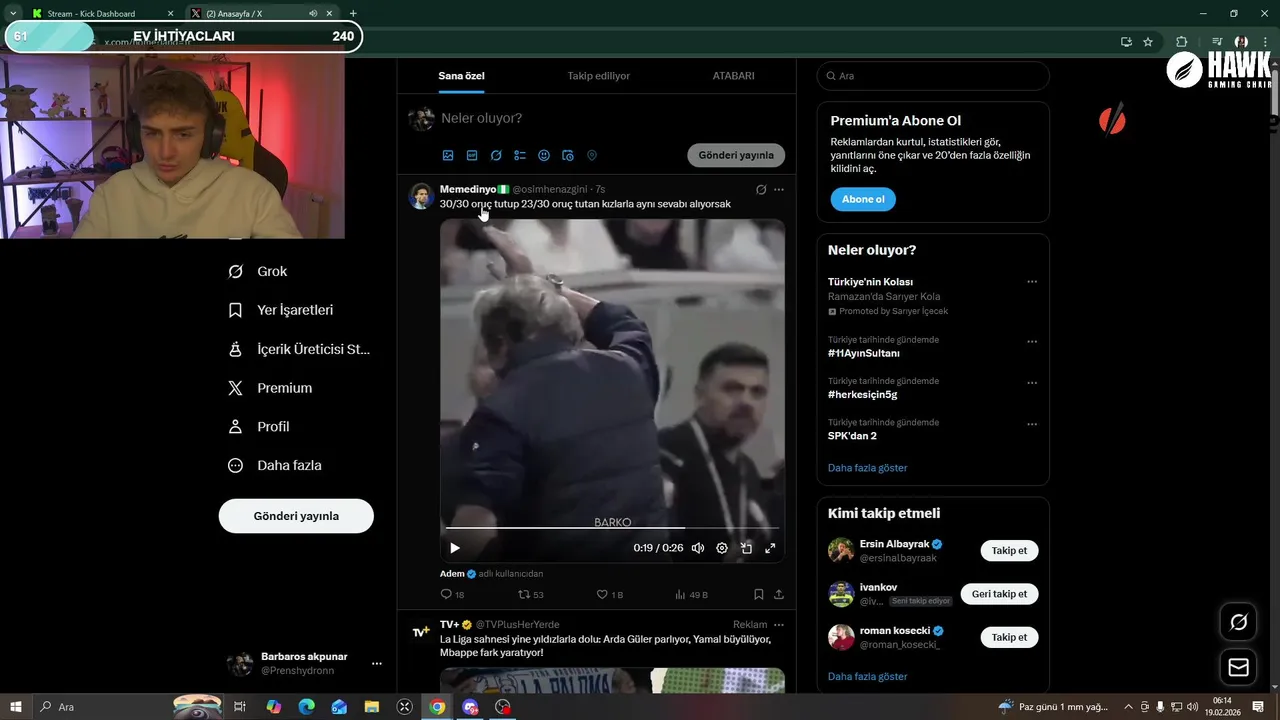
Task: Open video settings gear in the player
Action: pos(722,548)
